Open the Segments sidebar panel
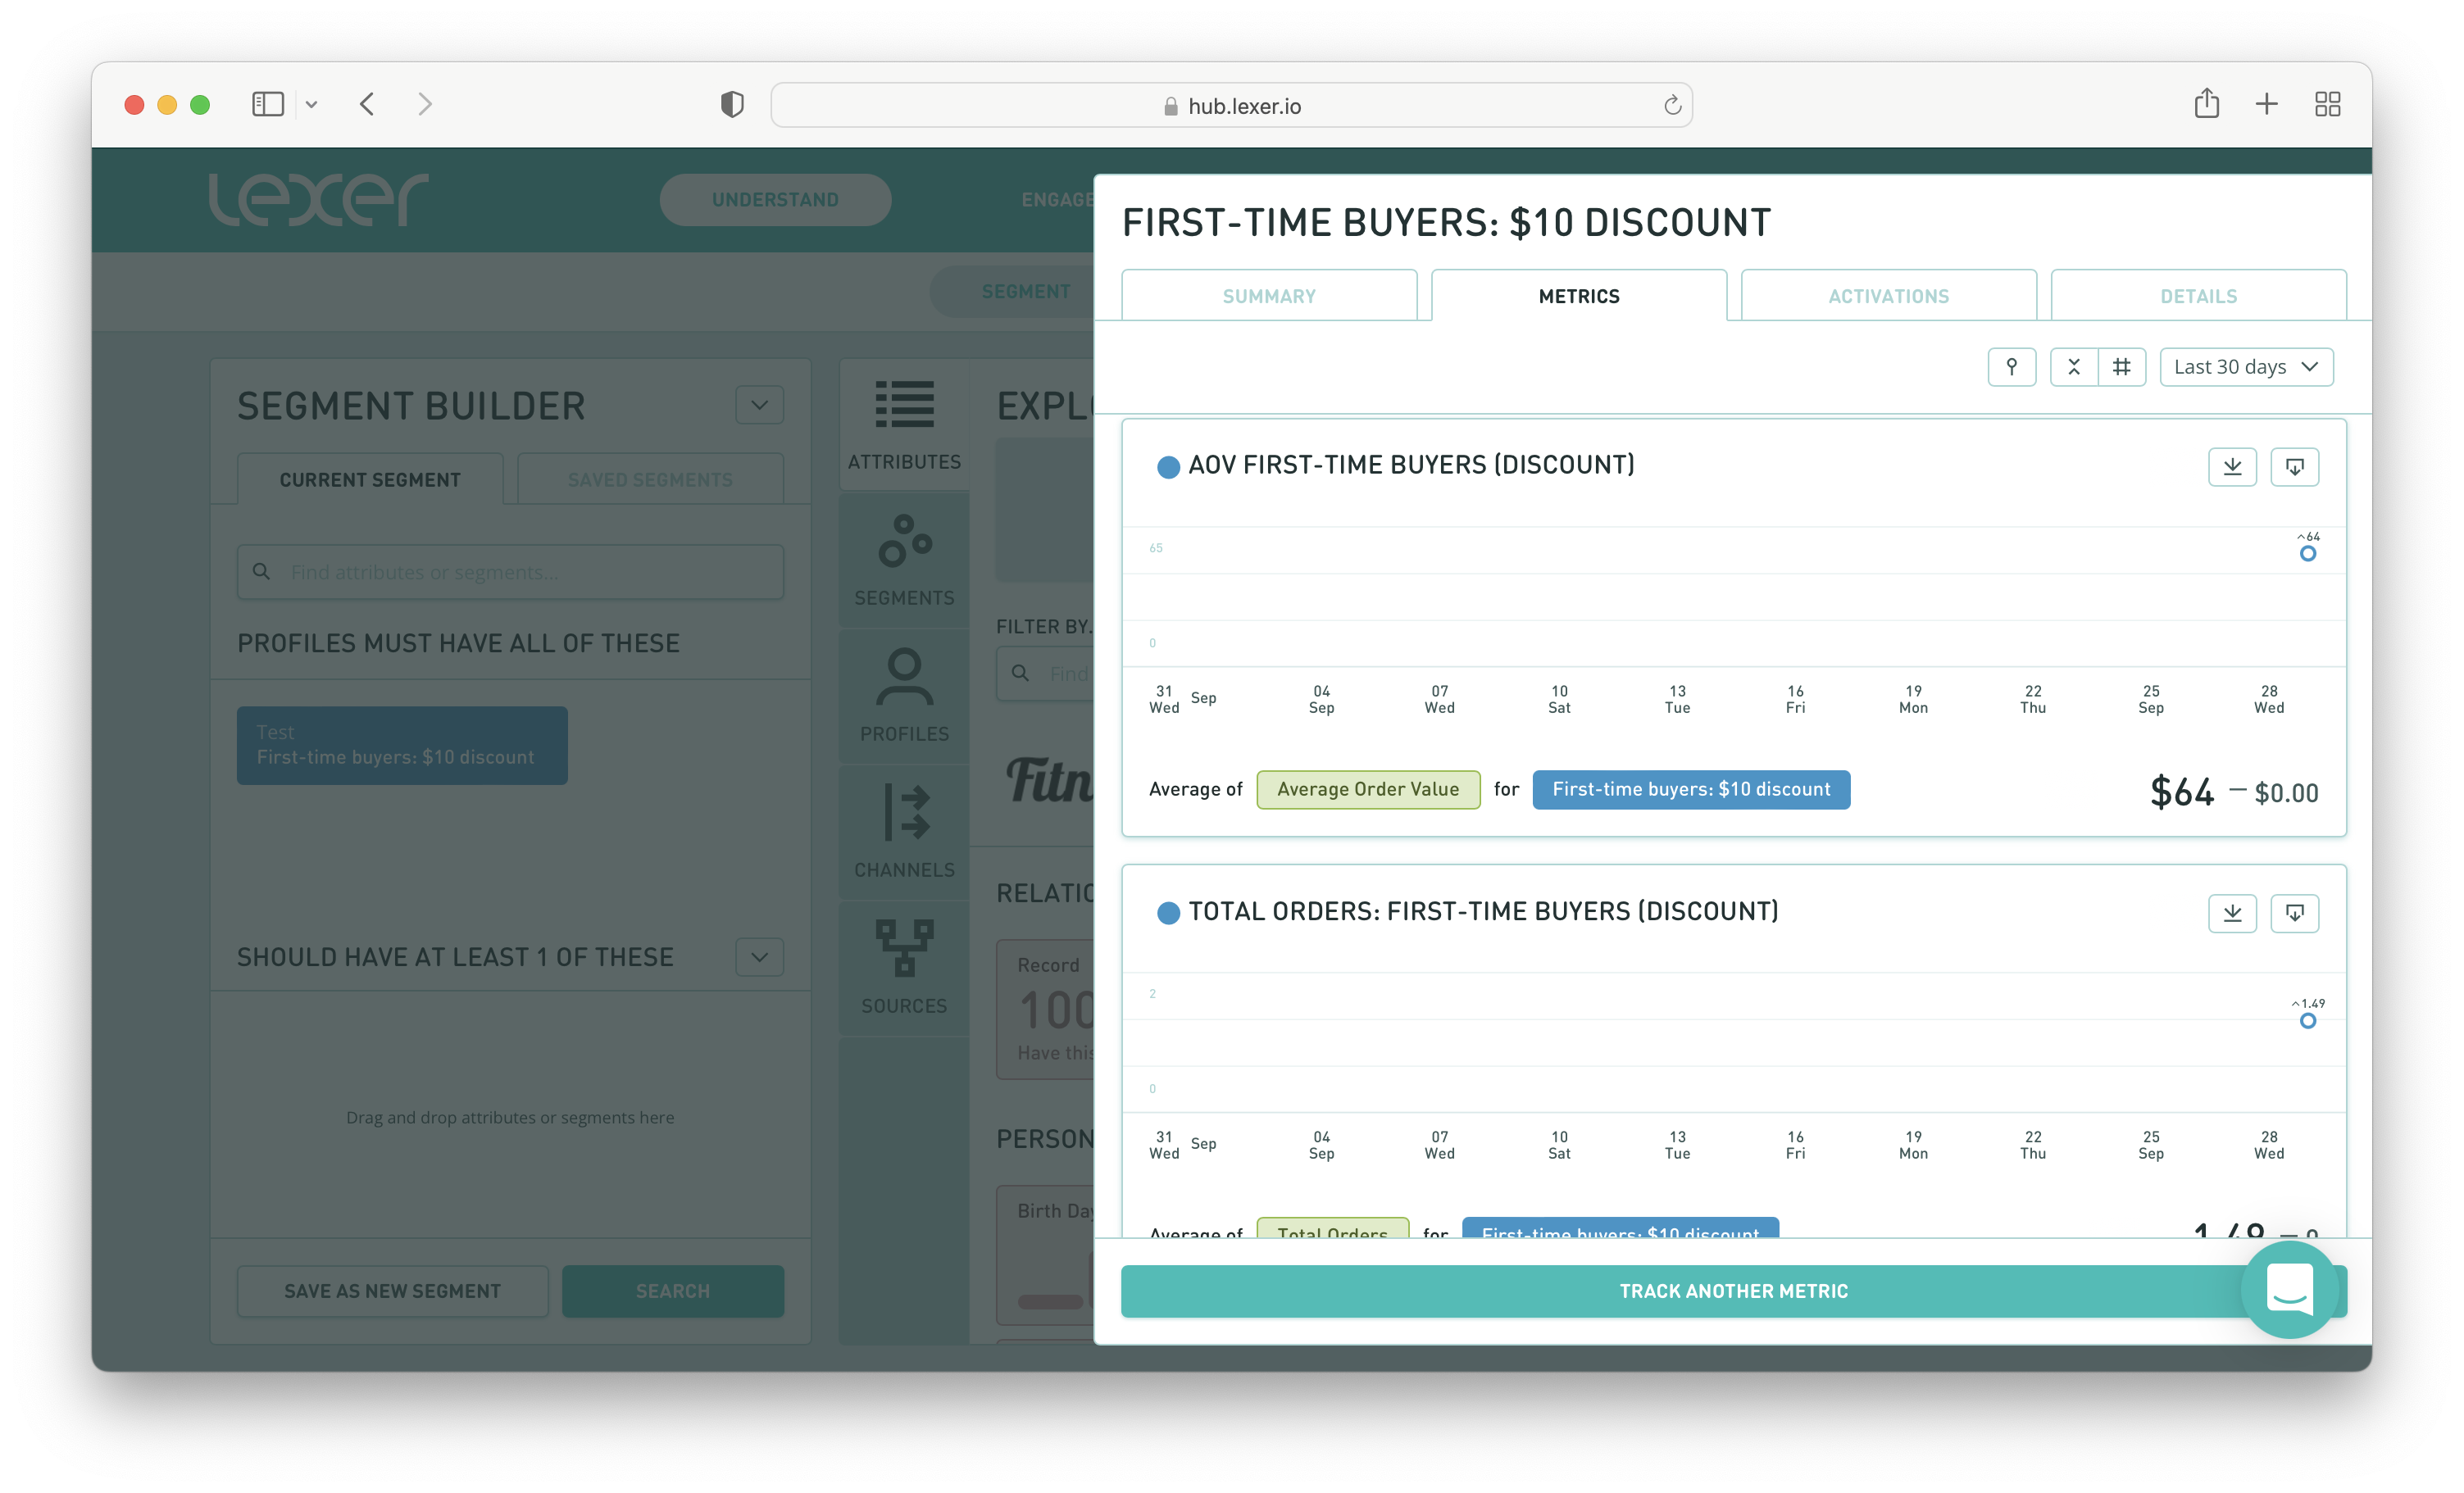This screenshot has height=1493, width=2464. tap(904, 560)
